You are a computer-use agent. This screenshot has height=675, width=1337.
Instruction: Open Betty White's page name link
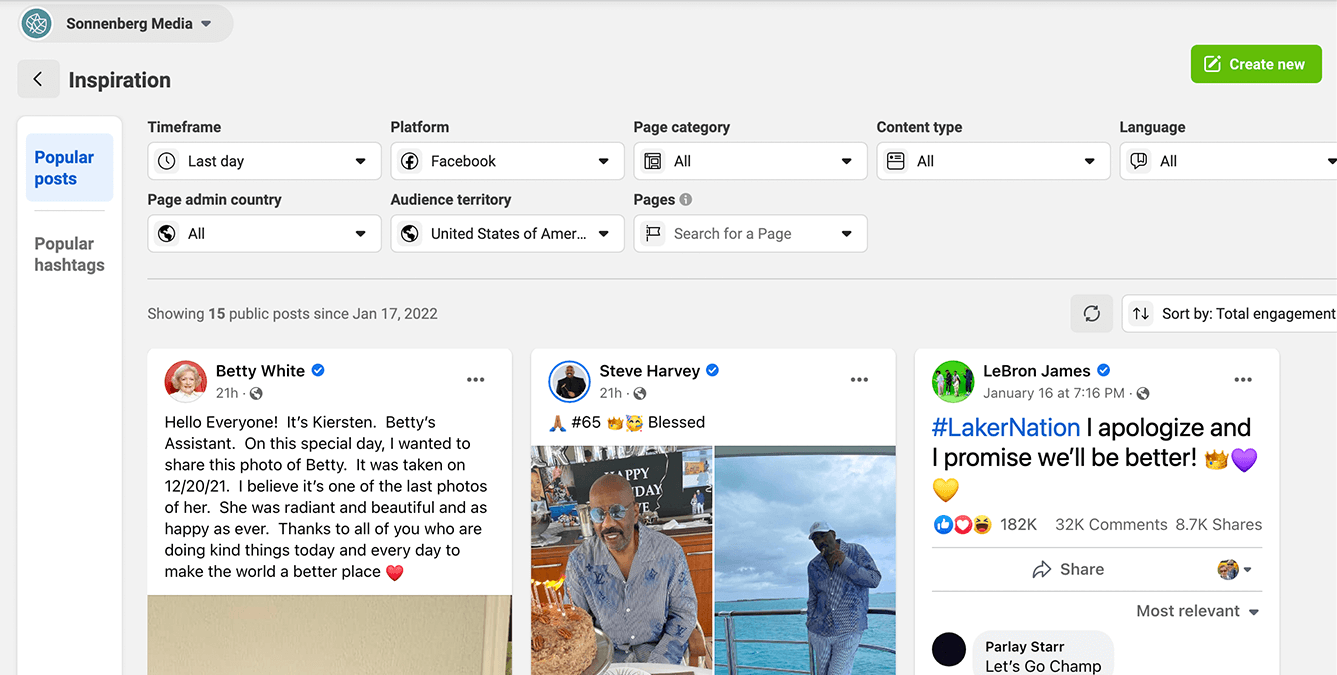click(260, 371)
